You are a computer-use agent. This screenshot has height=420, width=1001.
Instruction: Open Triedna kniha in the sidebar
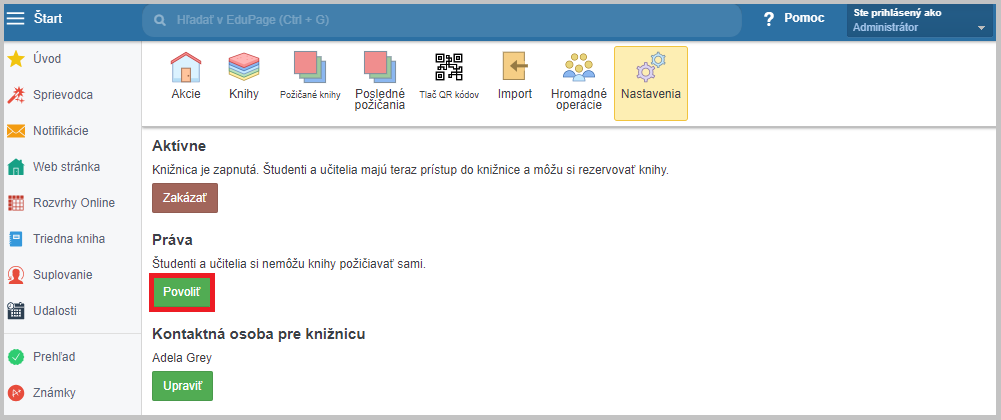click(69, 239)
